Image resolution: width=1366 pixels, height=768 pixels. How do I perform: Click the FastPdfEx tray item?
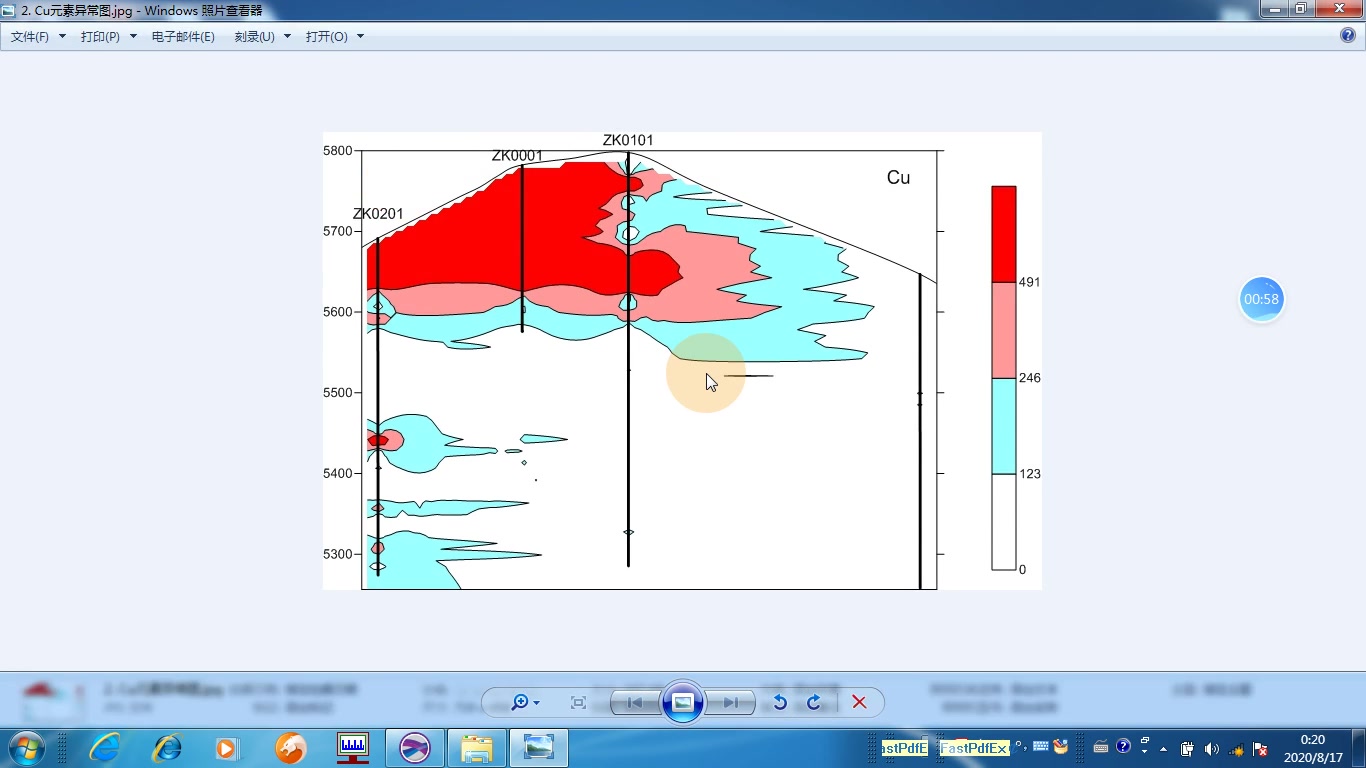(976, 748)
